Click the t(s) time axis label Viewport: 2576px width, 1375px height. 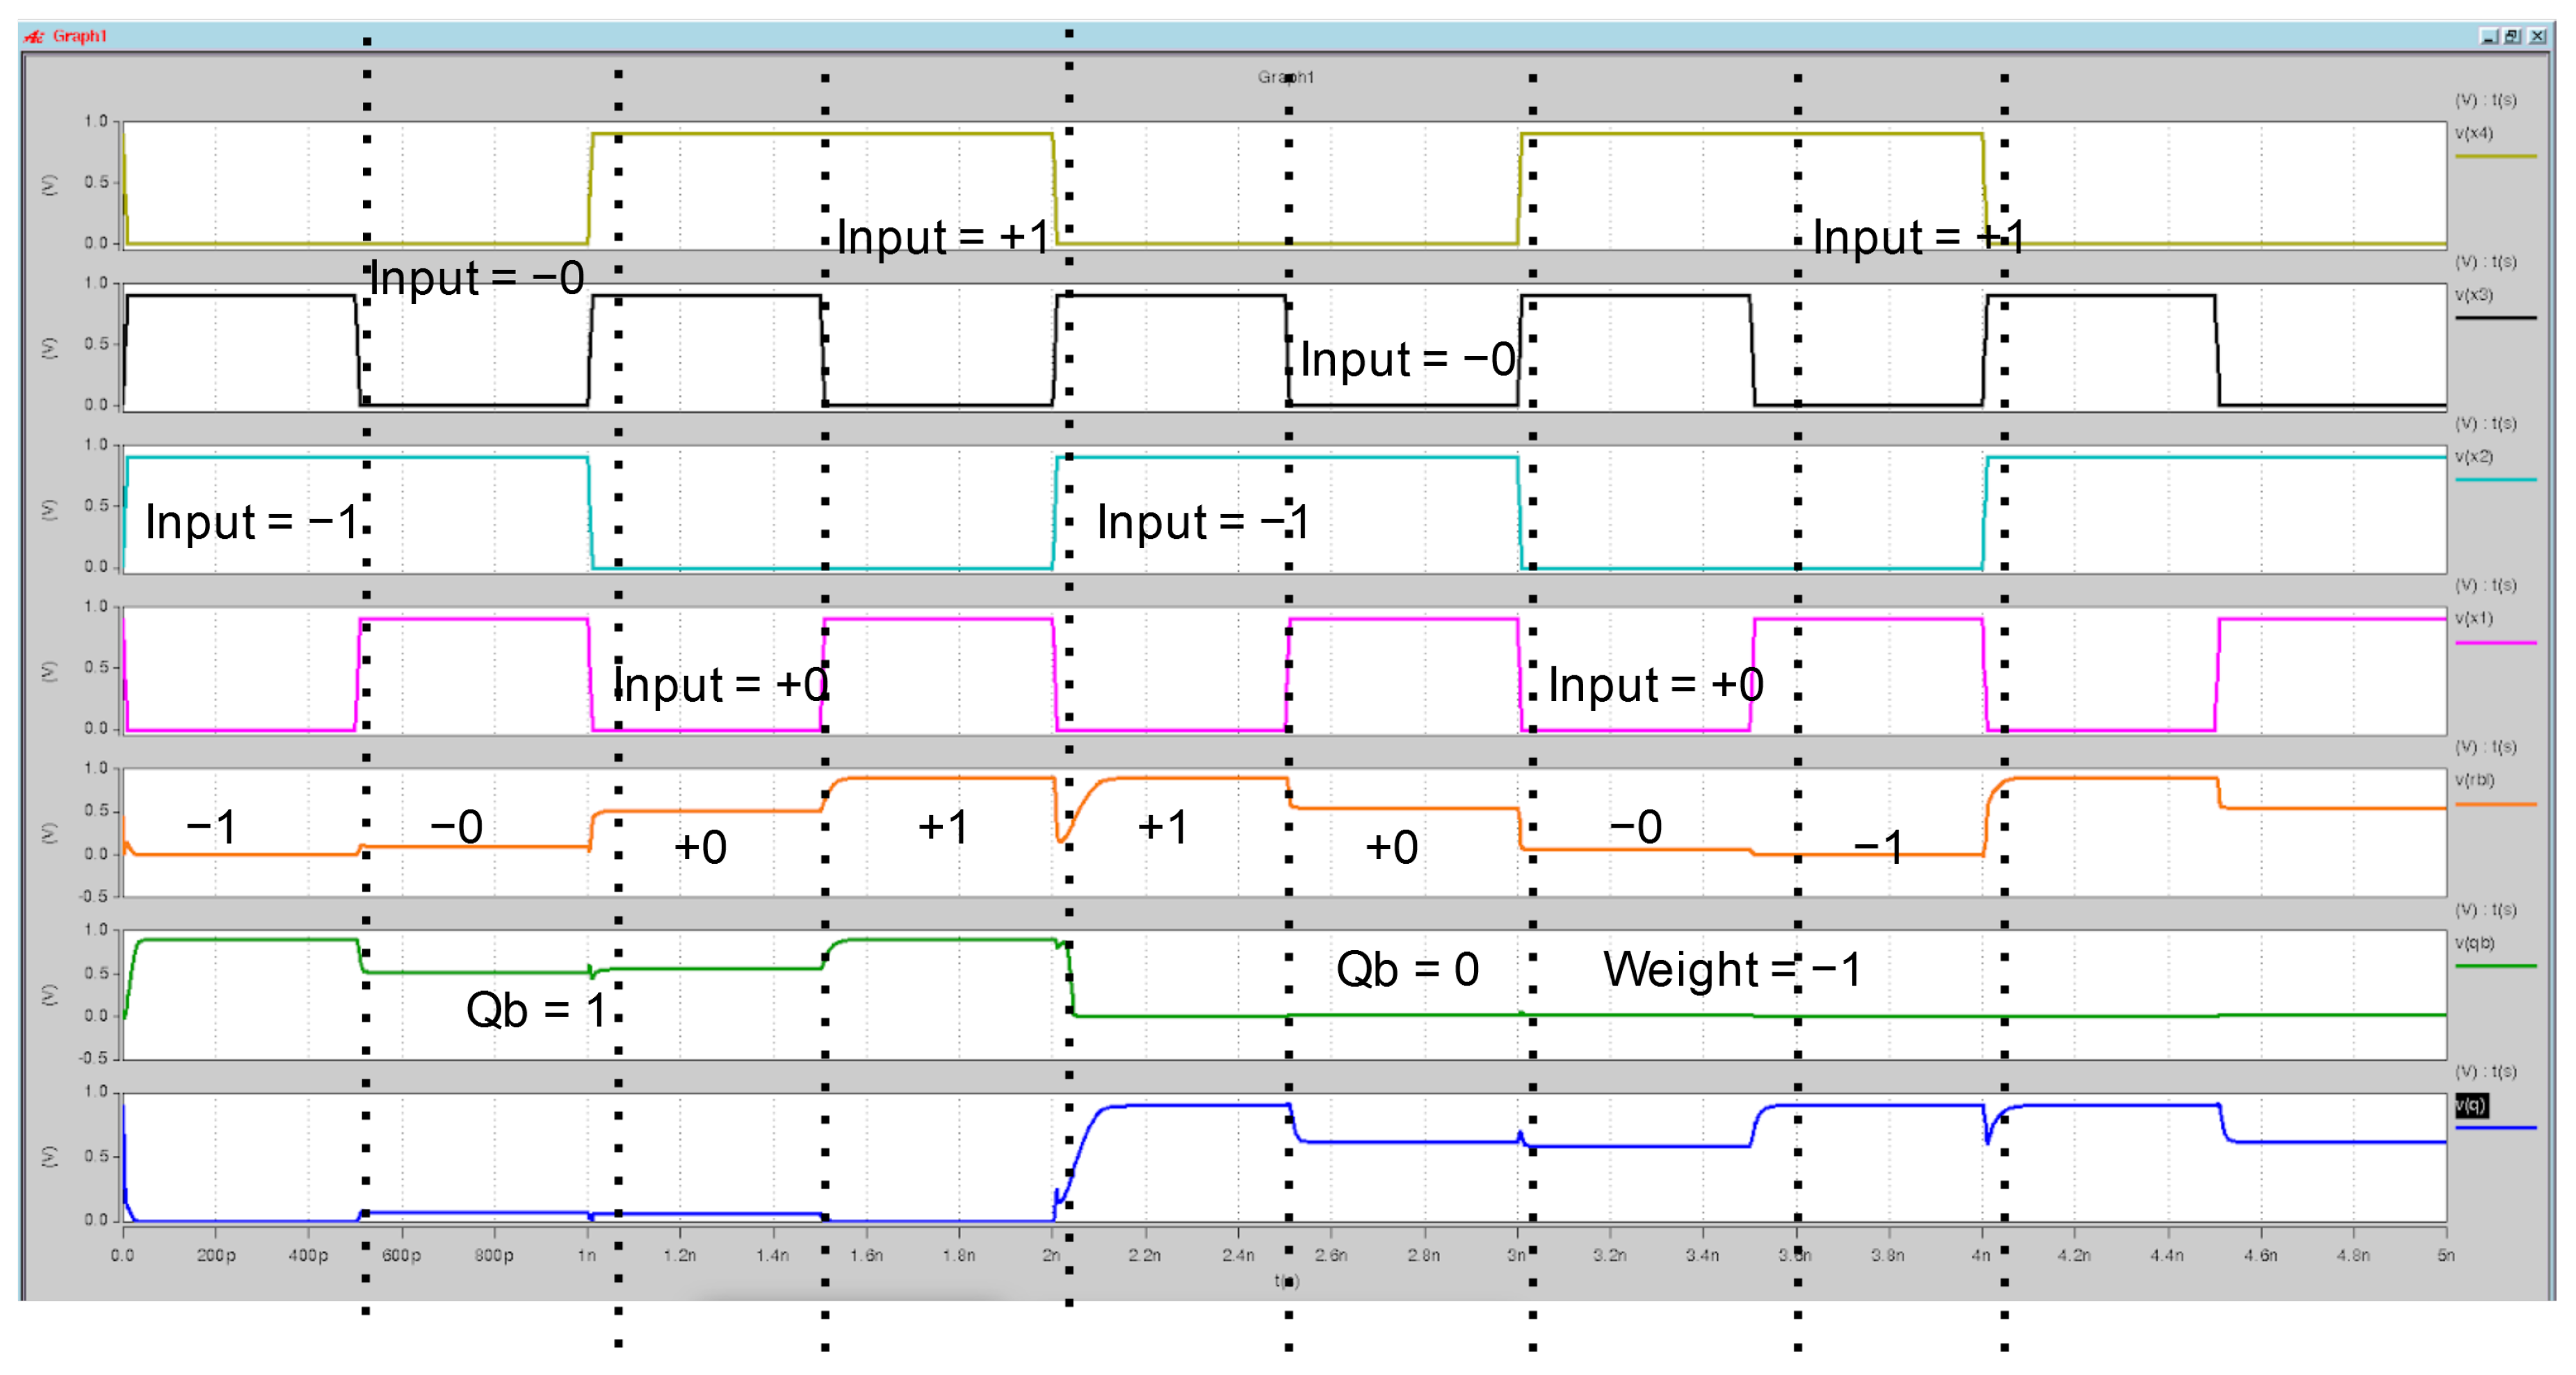[1287, 1281]
